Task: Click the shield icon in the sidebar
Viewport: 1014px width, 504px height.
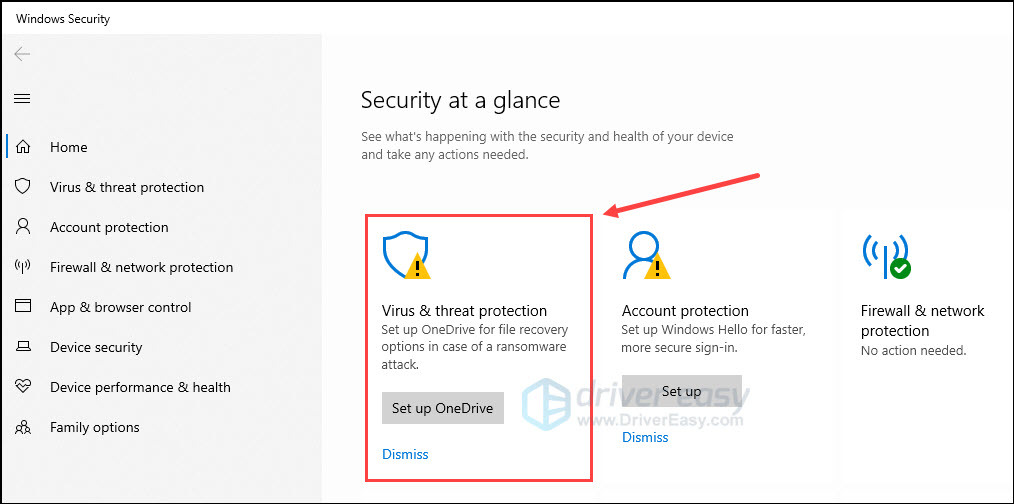Action: pos(23,187)
